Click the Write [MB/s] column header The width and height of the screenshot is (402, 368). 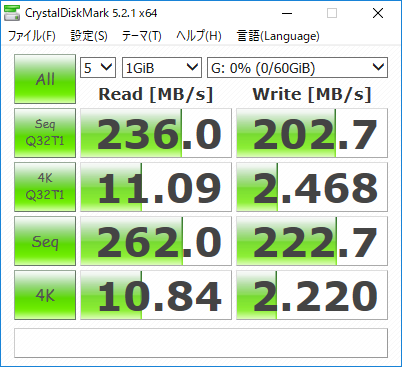pos(312,94)
